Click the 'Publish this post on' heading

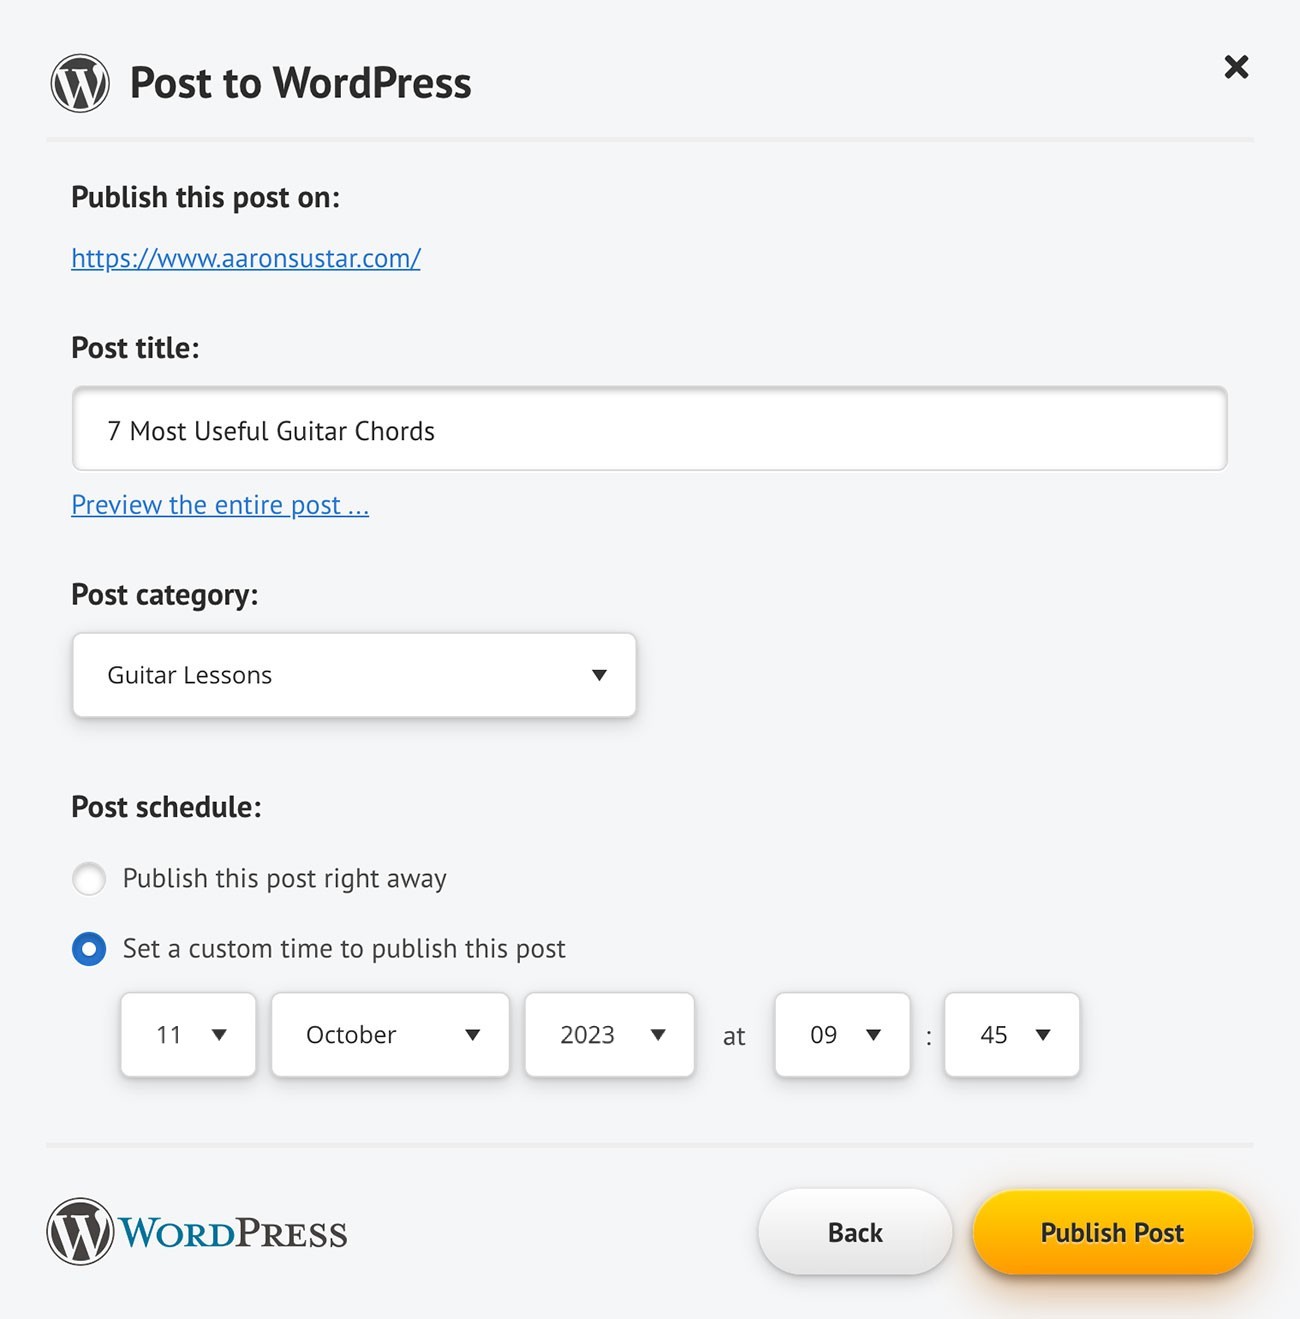point(206,197)
